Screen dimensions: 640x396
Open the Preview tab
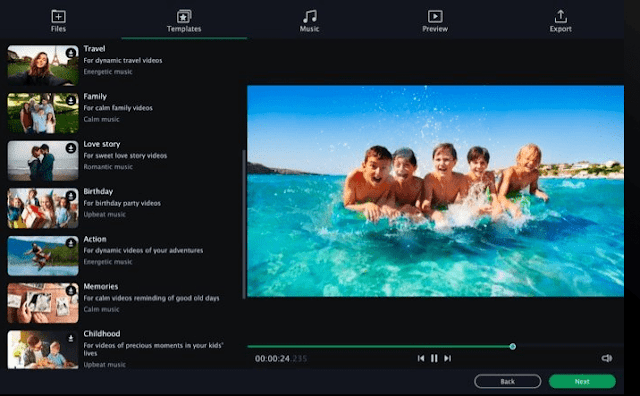[435, 20]
